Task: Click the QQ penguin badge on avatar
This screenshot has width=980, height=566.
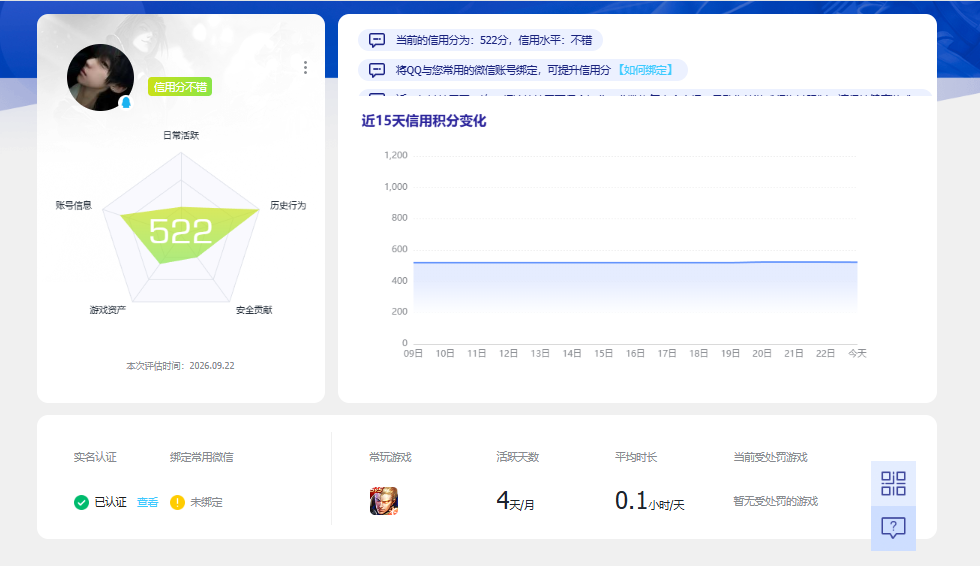Action: (x=126, y=102)
